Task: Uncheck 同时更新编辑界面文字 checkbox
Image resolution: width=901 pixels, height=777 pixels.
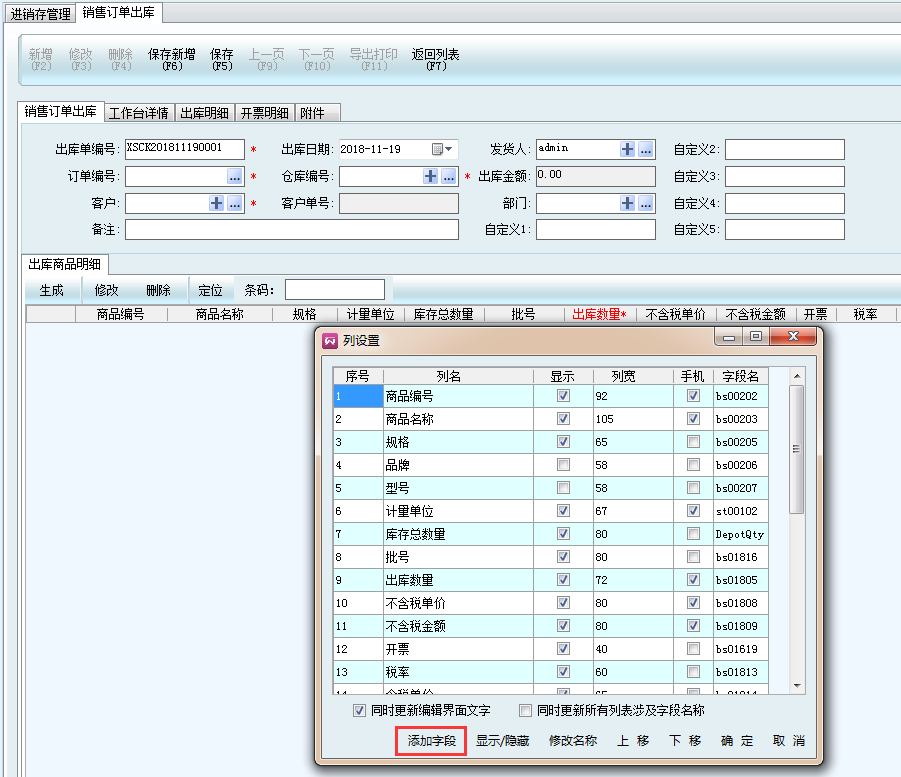Action: tap(359, 711)
